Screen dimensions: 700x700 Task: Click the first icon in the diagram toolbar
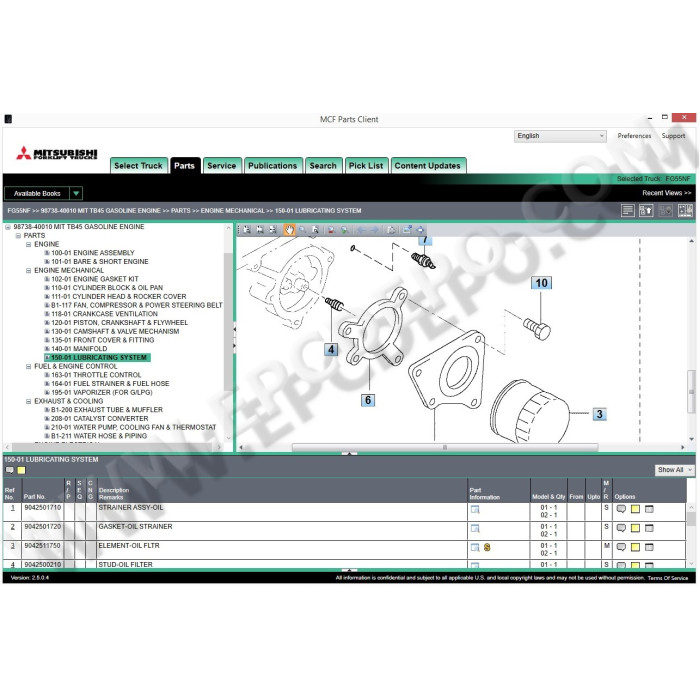coord(247,230)
